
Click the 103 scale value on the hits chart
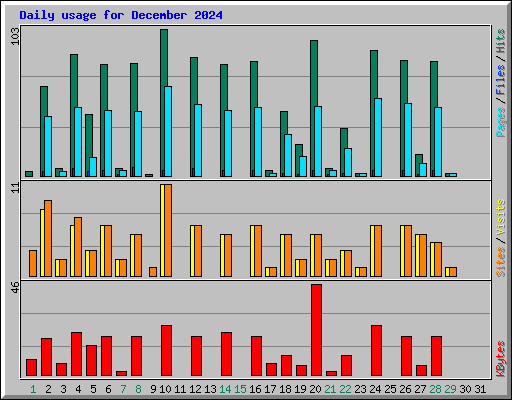point(15,36)
